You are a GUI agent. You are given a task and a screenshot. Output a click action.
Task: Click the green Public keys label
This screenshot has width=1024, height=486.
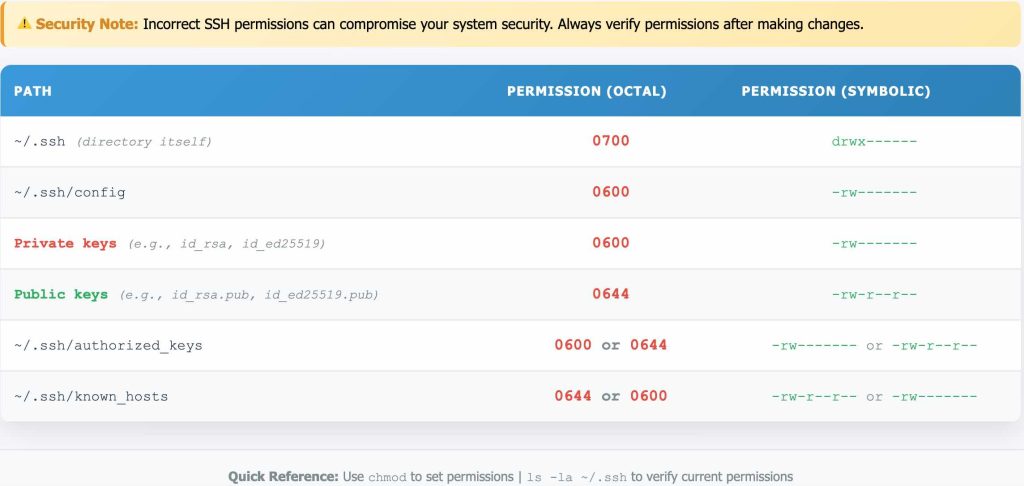(61, 294)
